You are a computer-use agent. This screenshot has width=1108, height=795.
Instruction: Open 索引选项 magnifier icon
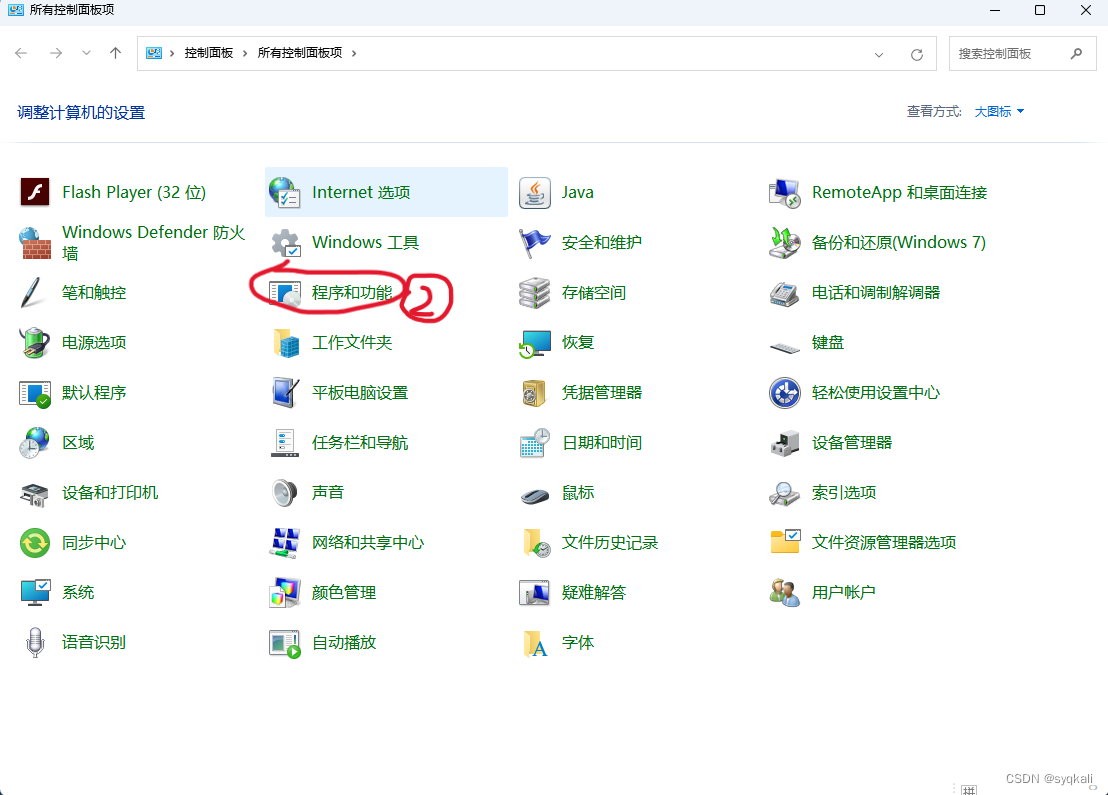(784, 493)
